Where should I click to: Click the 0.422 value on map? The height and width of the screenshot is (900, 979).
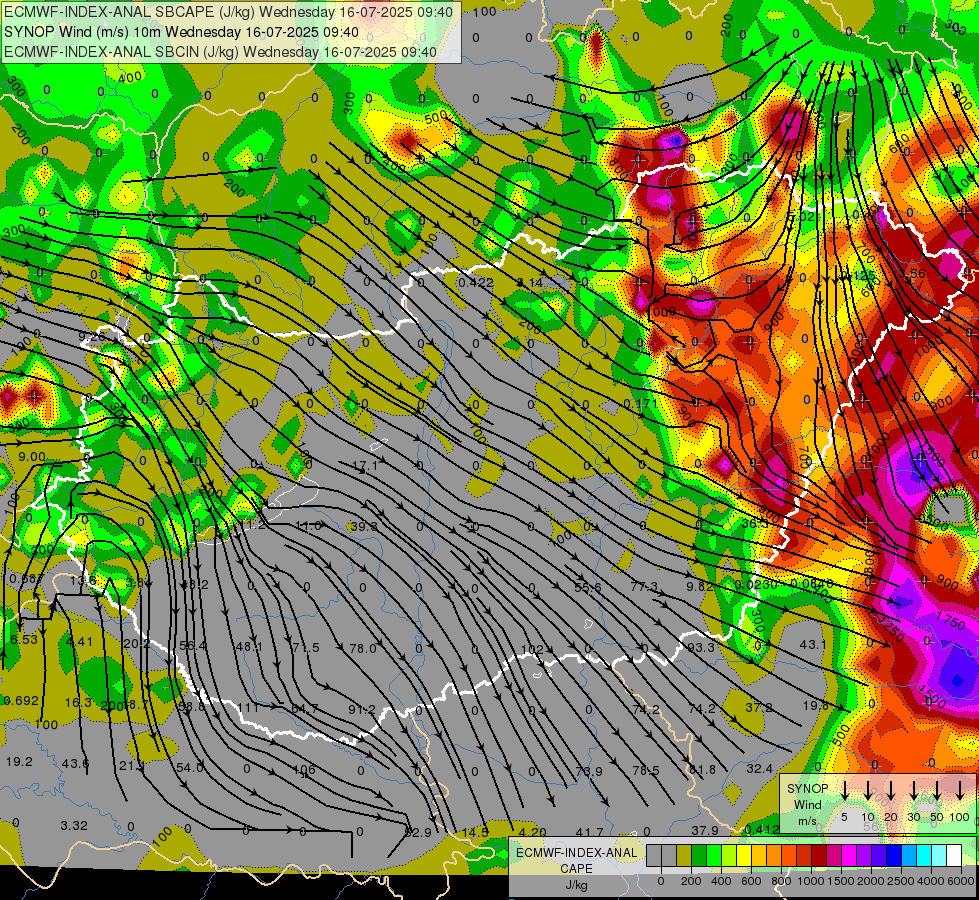(x=476, y=282)
